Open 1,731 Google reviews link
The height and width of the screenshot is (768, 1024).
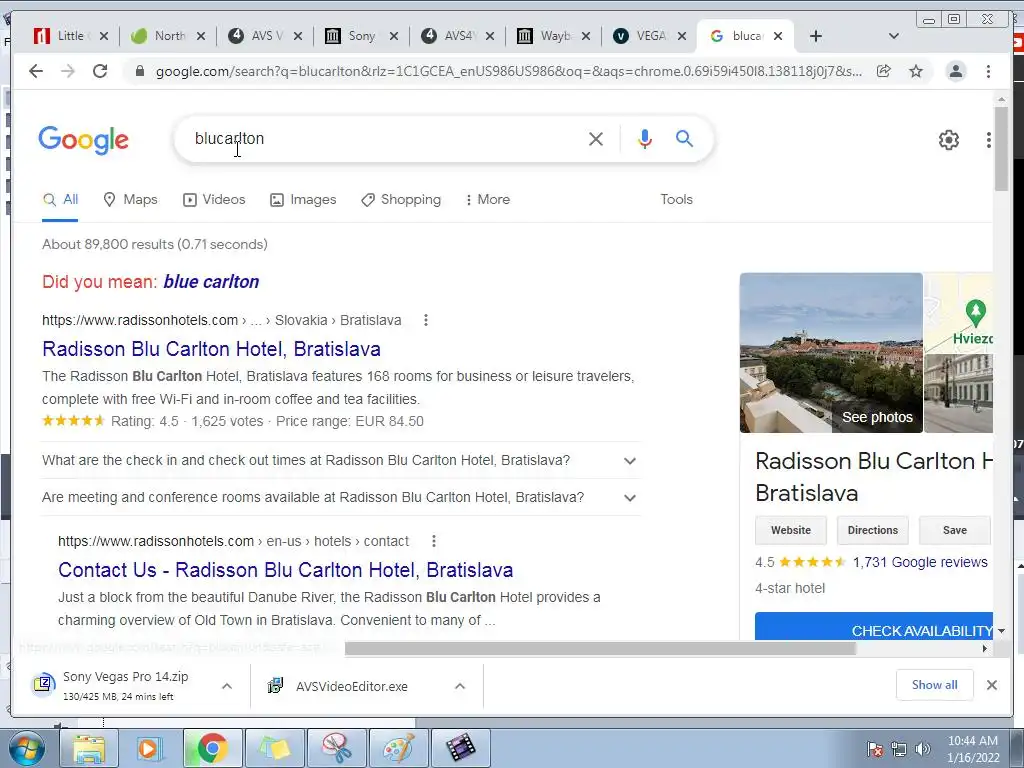[x=920, y=562]
